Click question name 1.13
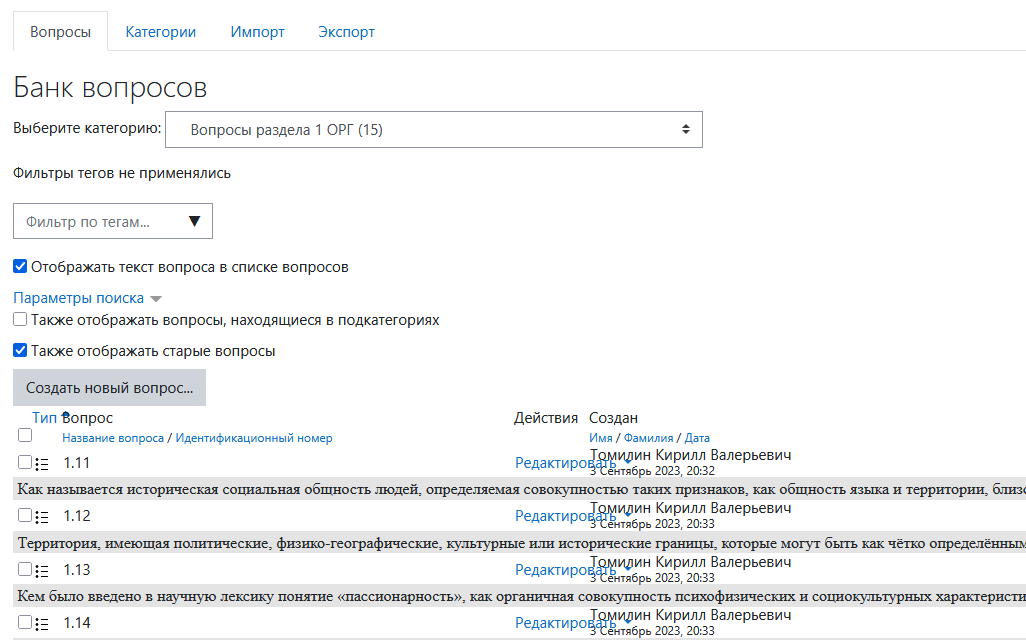 pos(77,570)
